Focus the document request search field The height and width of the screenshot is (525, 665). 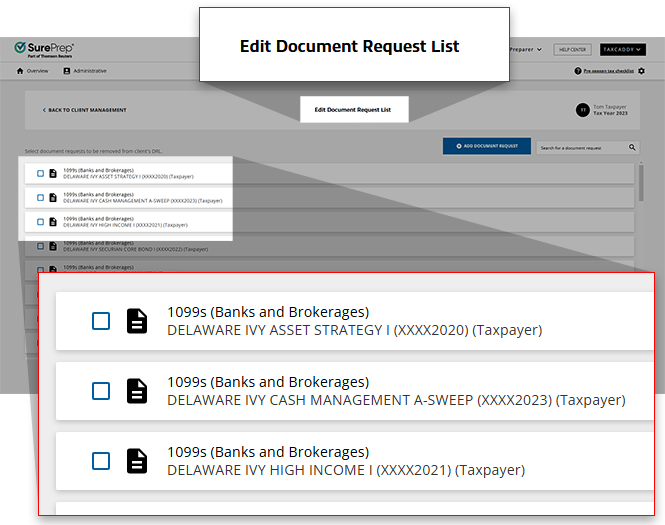click(588, 148)
